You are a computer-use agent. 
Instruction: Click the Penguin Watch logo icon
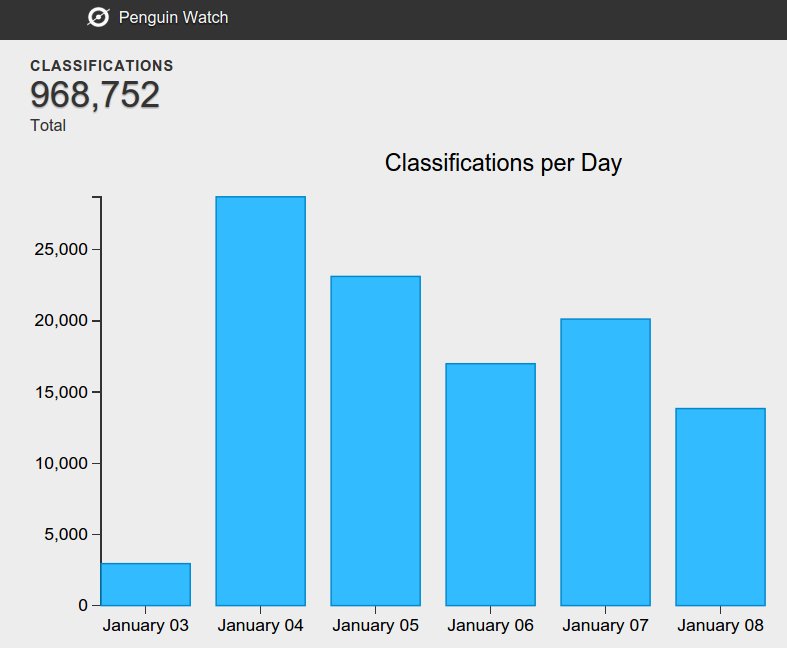tap(98, 17)
